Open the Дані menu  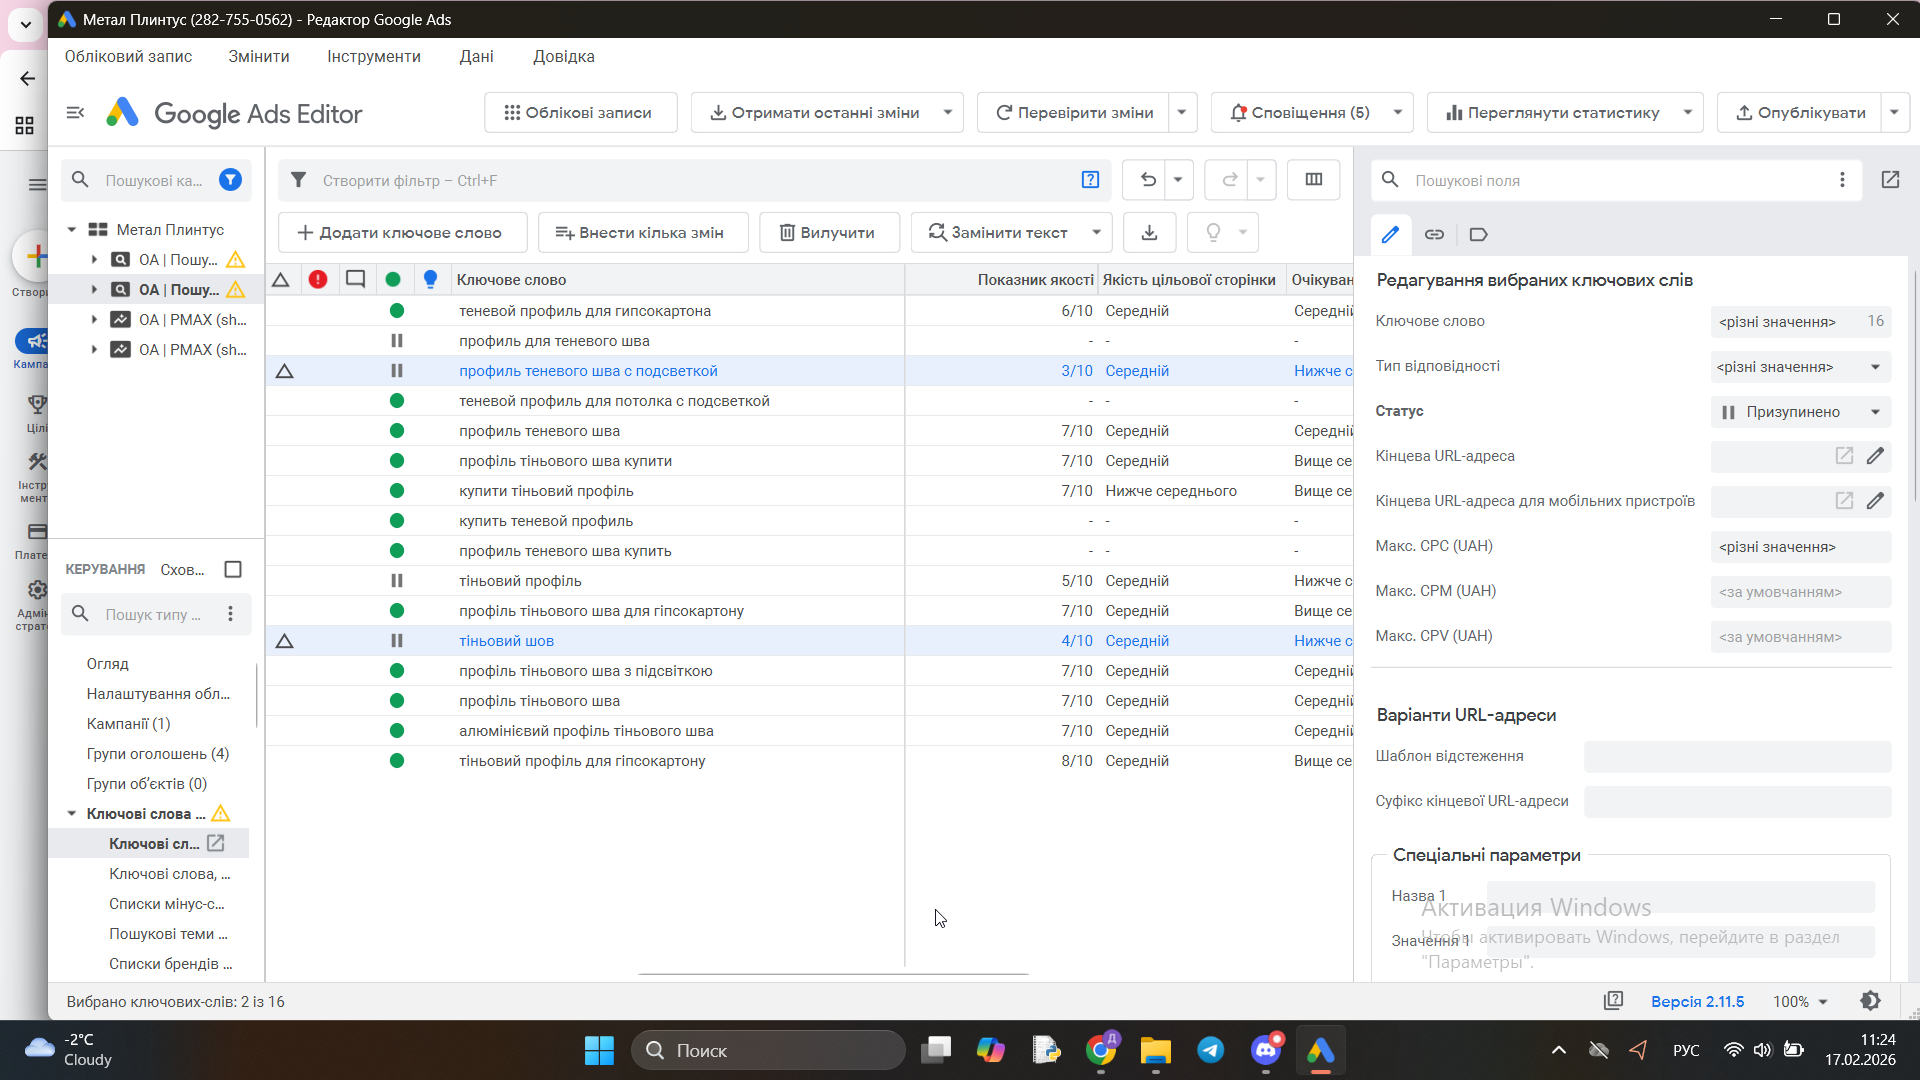[x=476, y=57]
